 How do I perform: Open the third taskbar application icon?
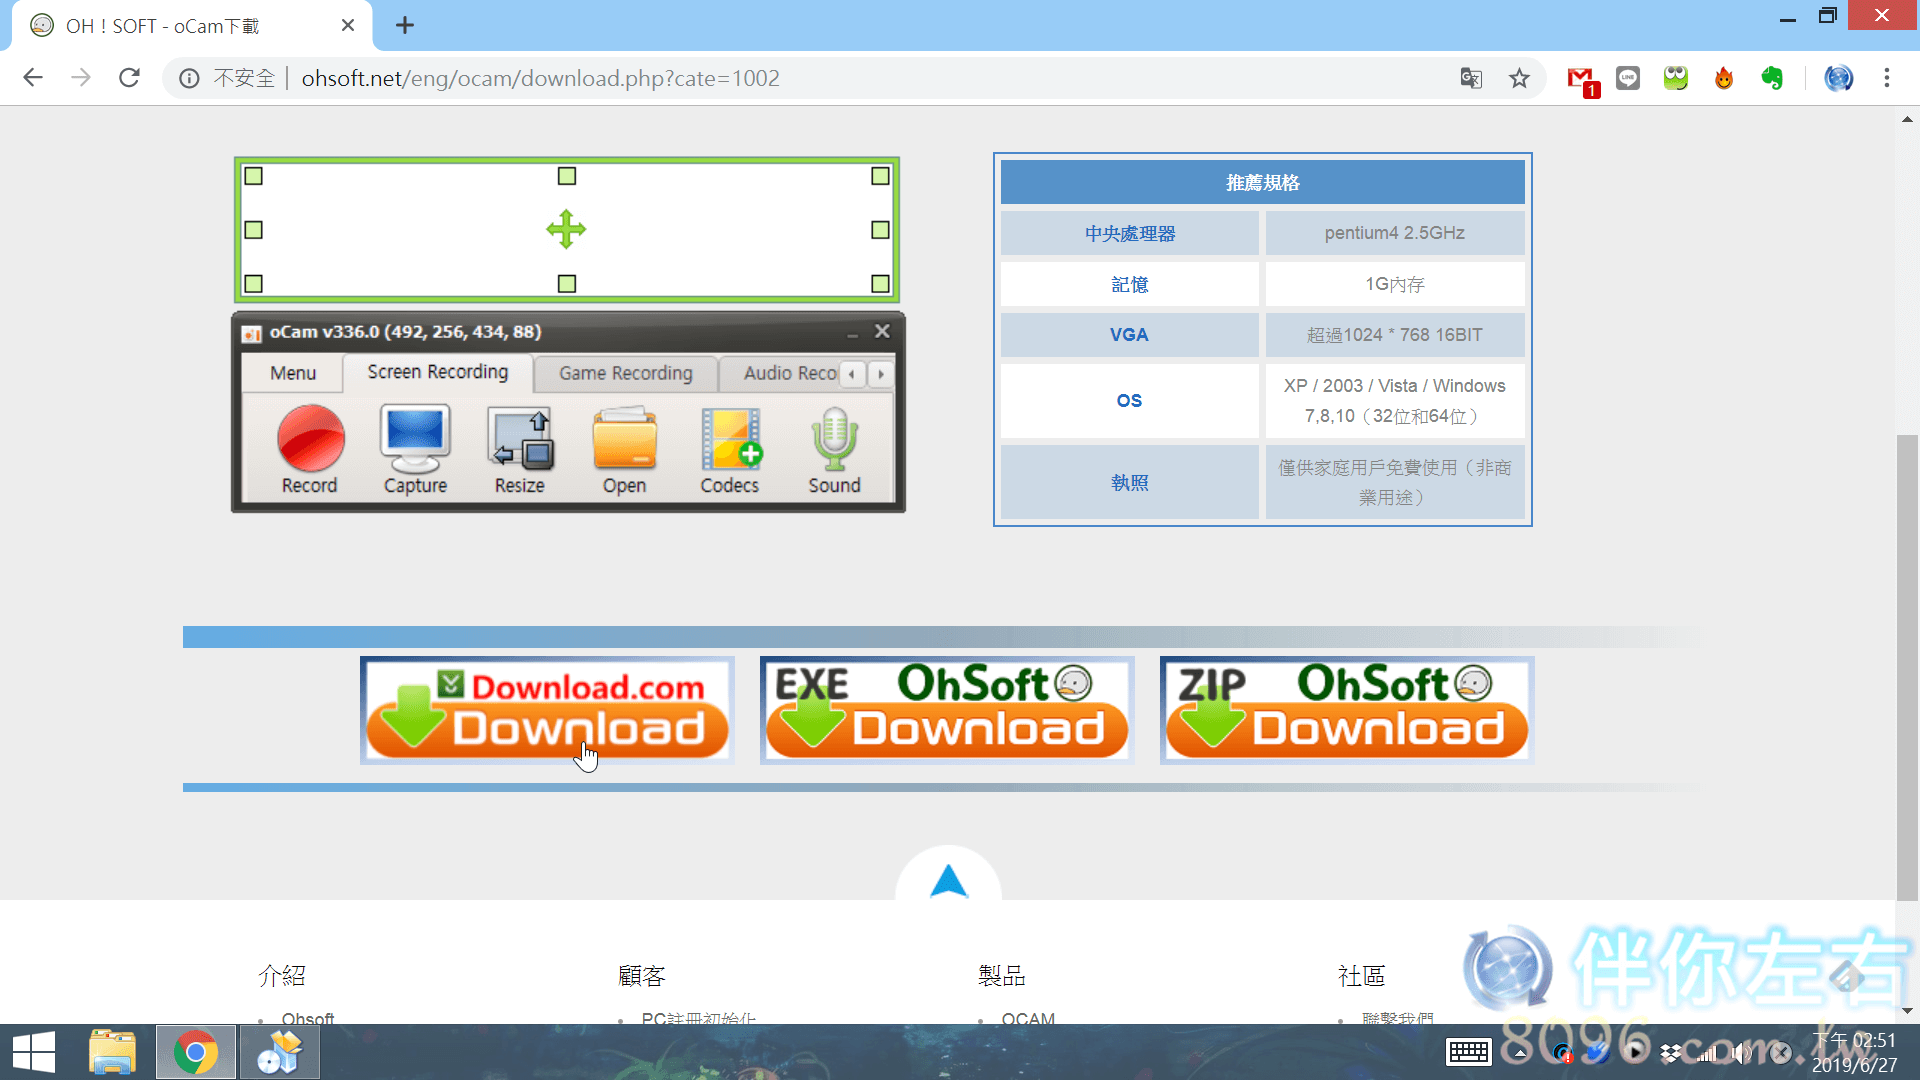point(279,1052)
